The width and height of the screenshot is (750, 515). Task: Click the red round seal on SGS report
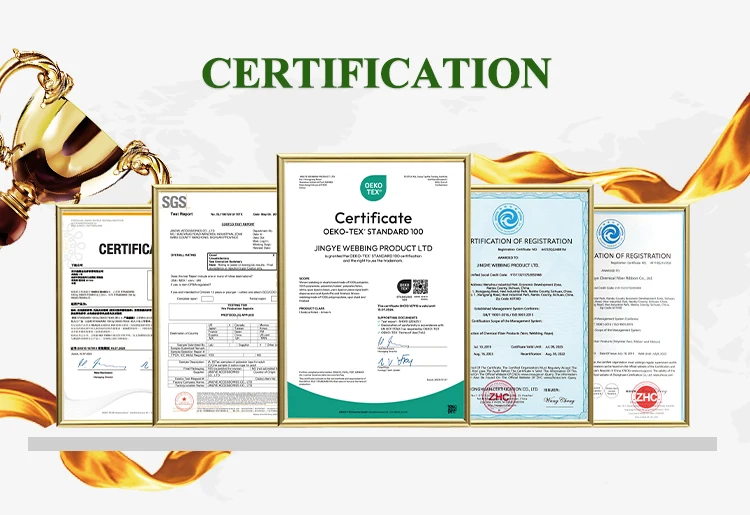point(184,401)
